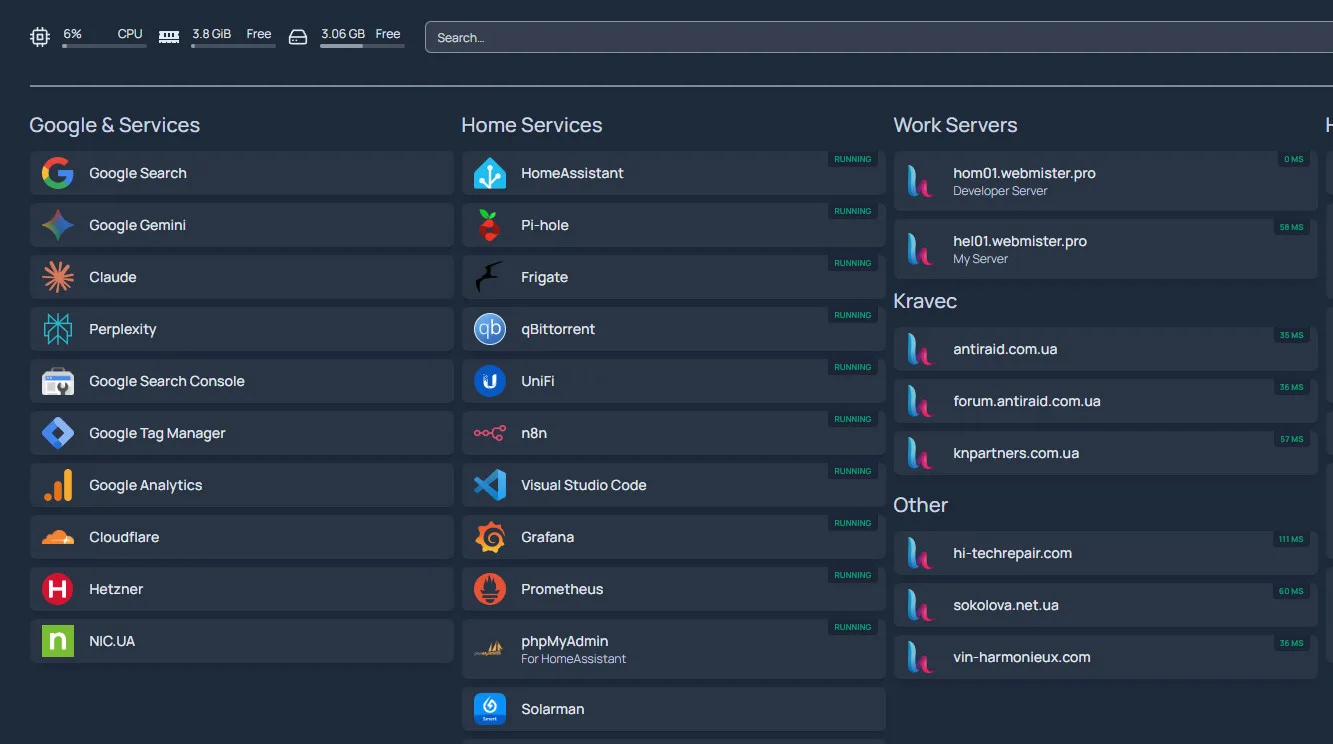Click the RUNNING status on Pi-hole
This screenshot has height=744, width=1333.
pyautogui.click(x=853, y=211)
